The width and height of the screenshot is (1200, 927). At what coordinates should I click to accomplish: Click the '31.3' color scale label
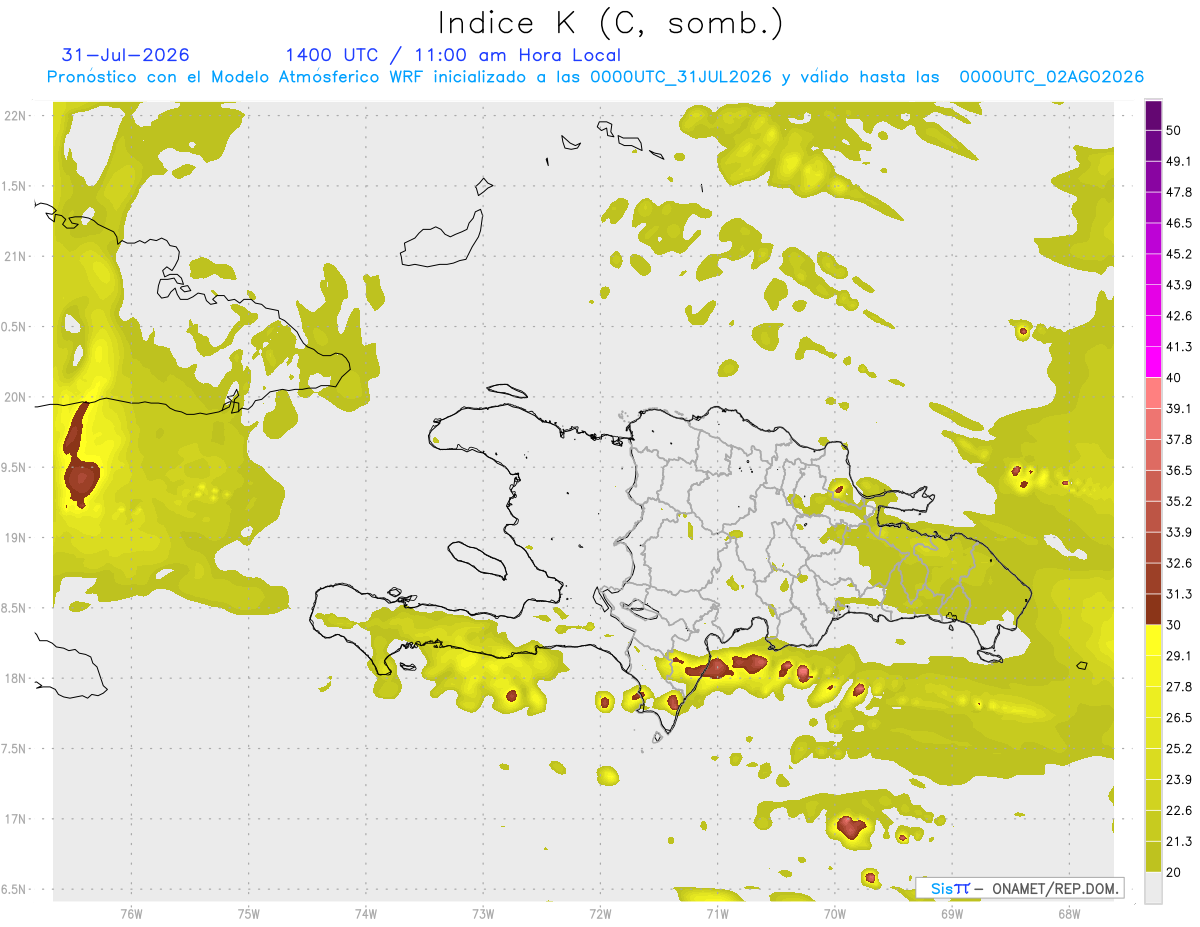click(x=1179, y=594)
